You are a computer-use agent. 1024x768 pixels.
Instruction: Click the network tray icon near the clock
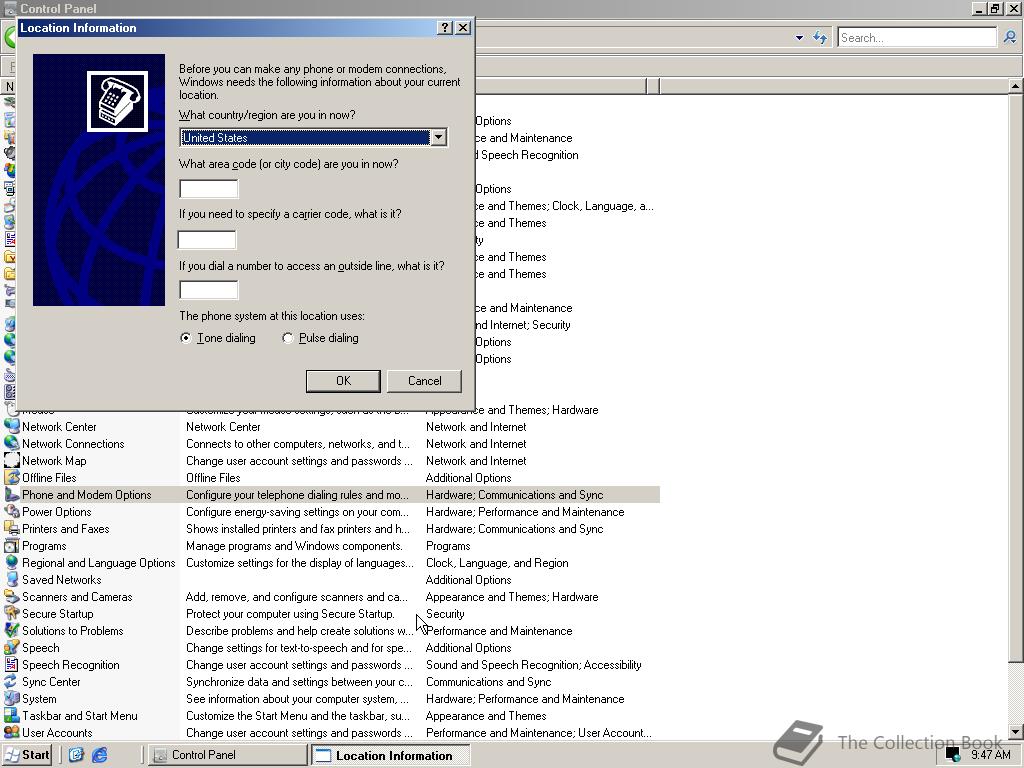(x=953, y=755)
